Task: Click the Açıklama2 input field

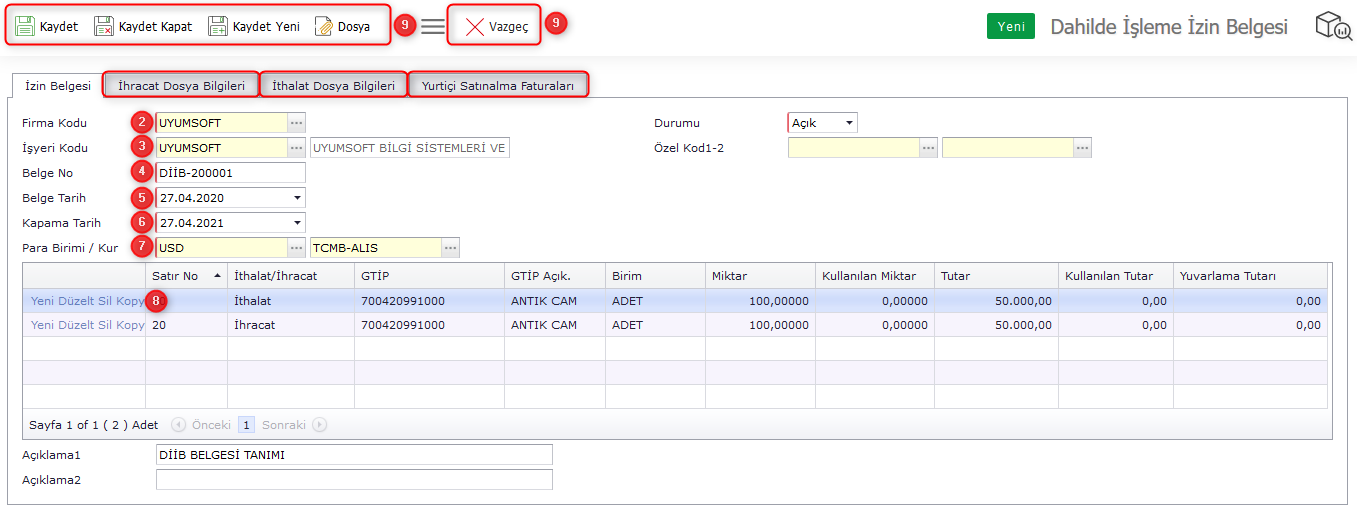Action: pos(354,480)
